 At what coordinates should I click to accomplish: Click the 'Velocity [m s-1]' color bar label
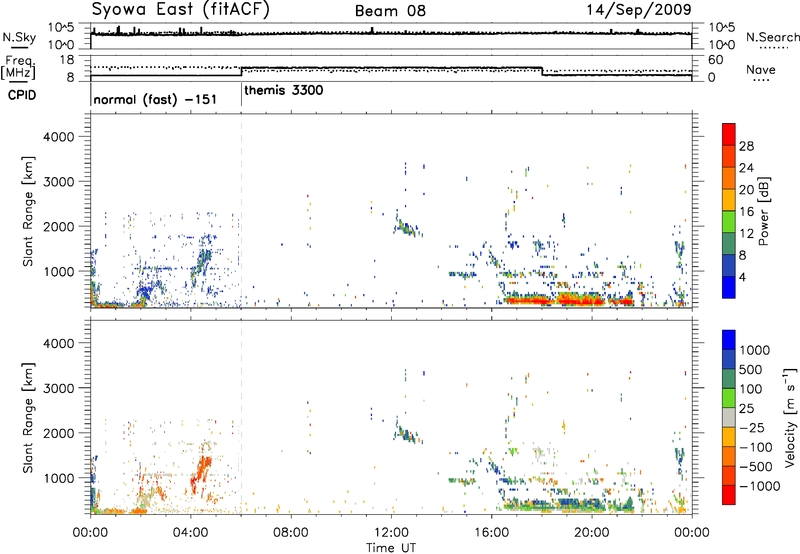point(790,417)
